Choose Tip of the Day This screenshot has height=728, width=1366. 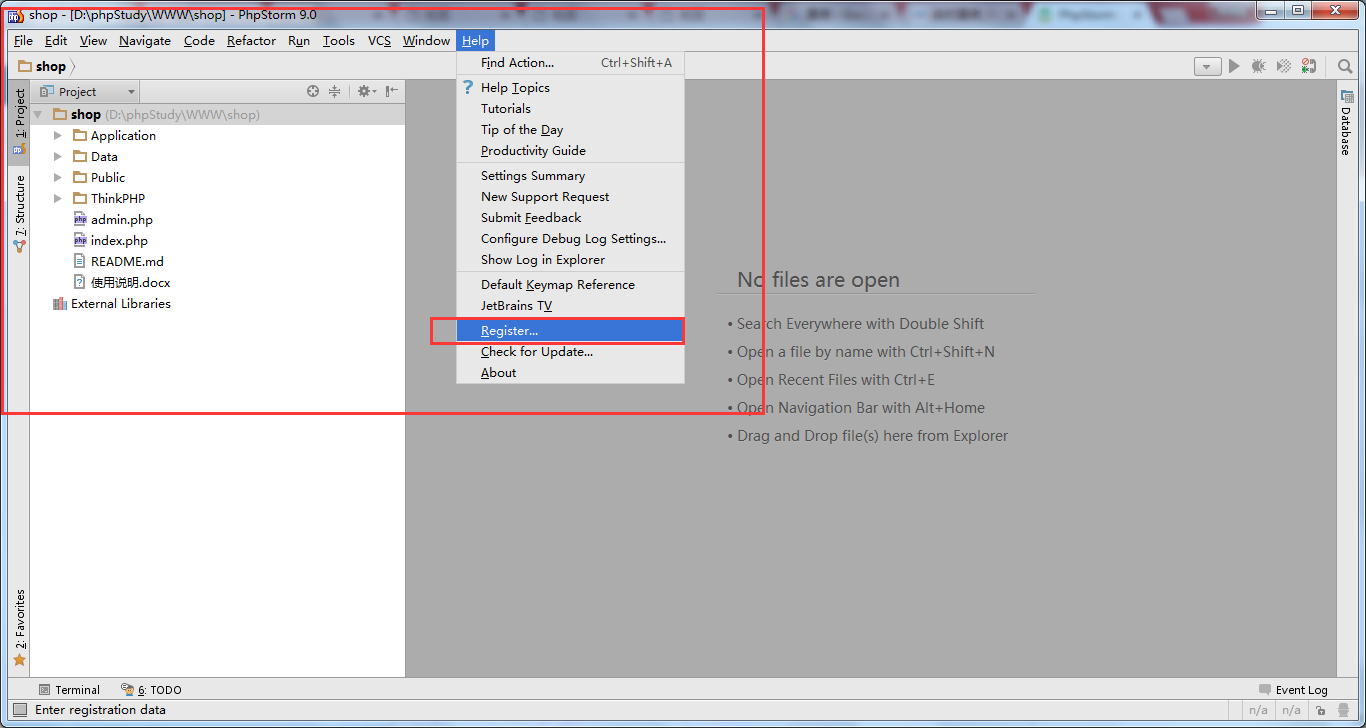pos(570,129)
